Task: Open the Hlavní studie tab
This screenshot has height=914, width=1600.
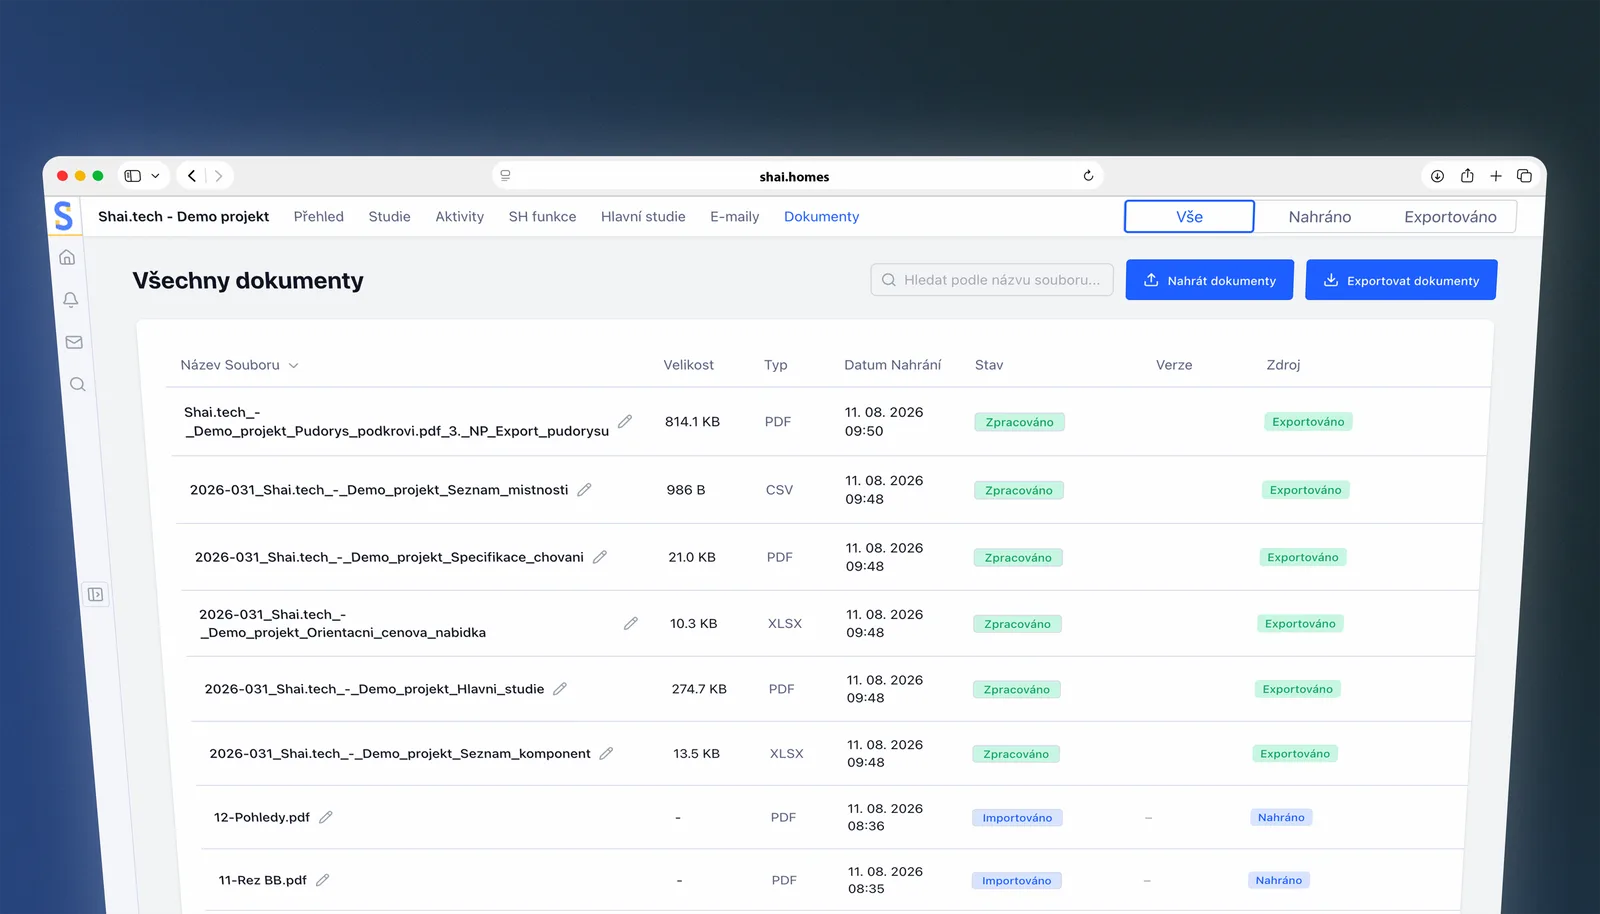Action: tap(643, 217)
